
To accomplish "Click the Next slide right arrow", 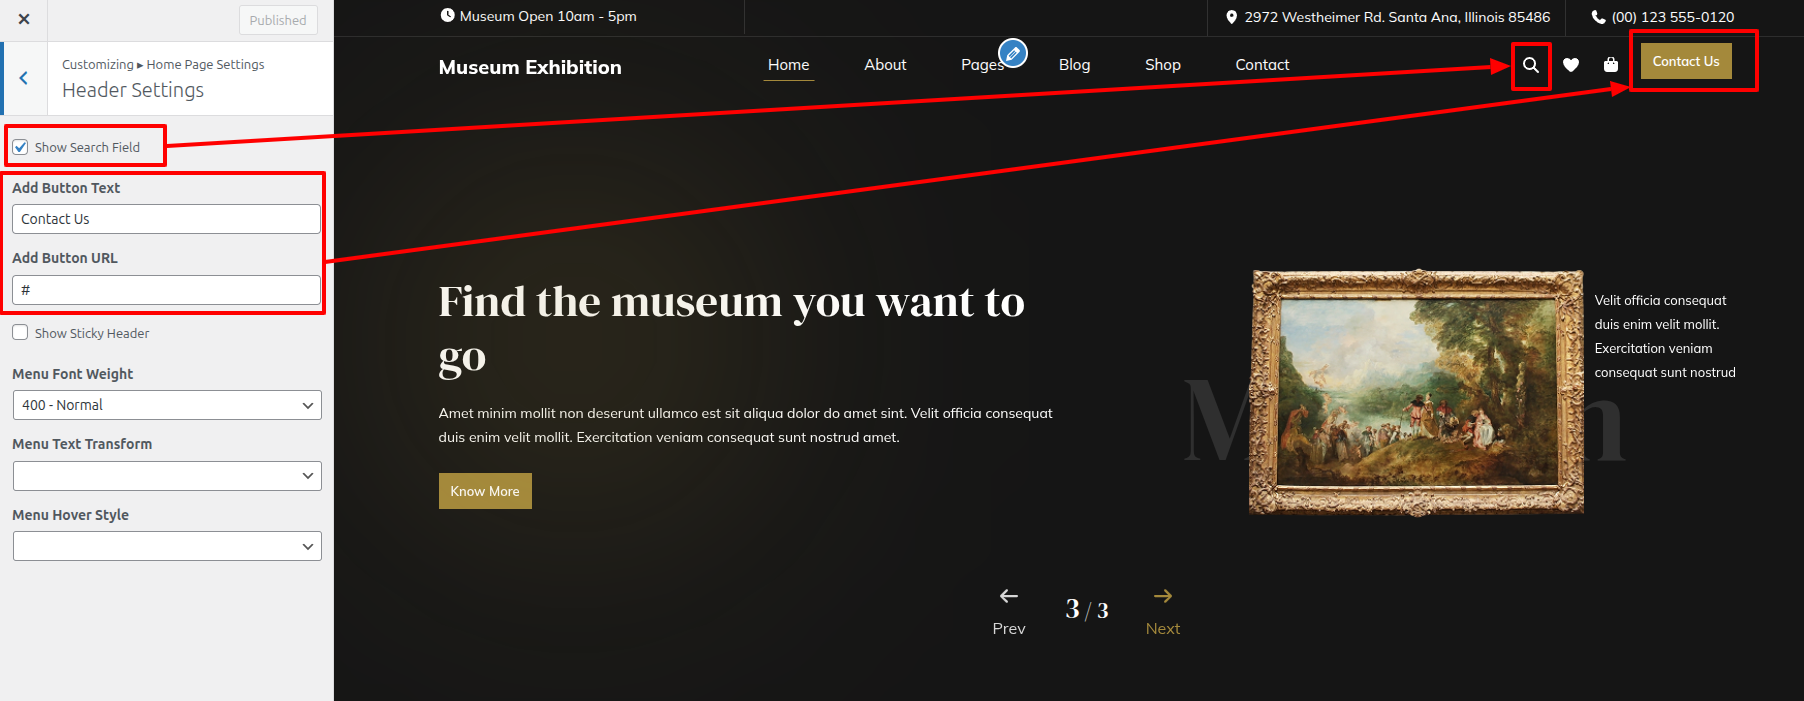I will click(x=1162, y=597).
